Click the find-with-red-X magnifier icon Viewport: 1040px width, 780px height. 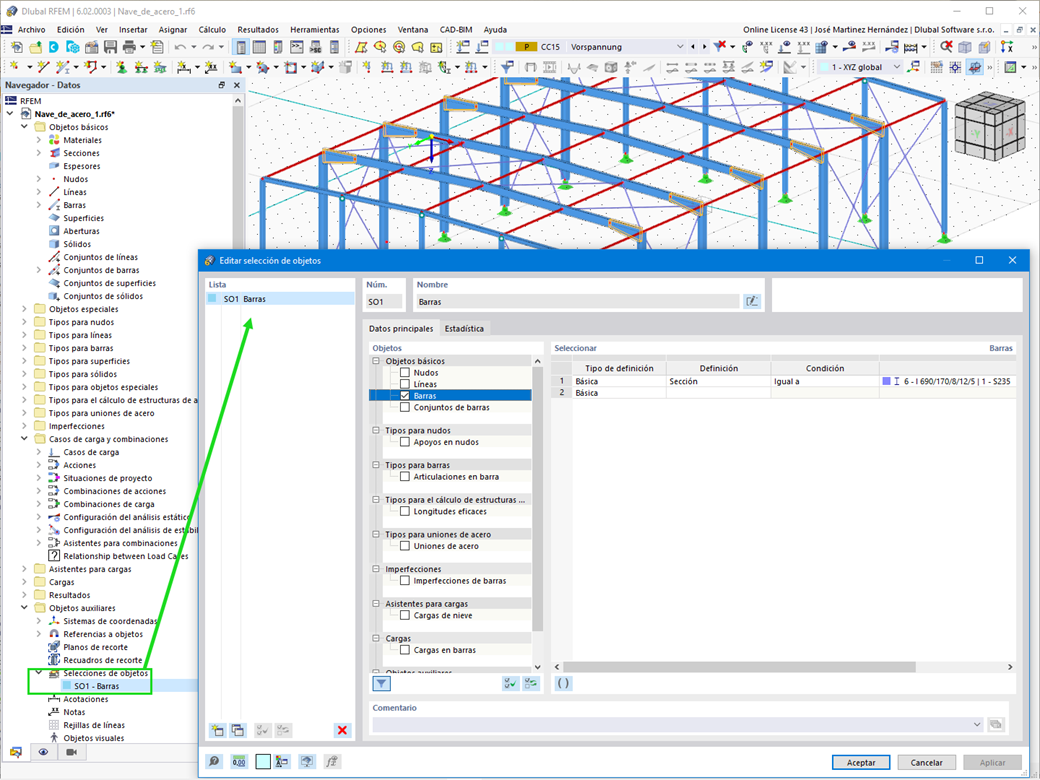(x=946, y=46)
